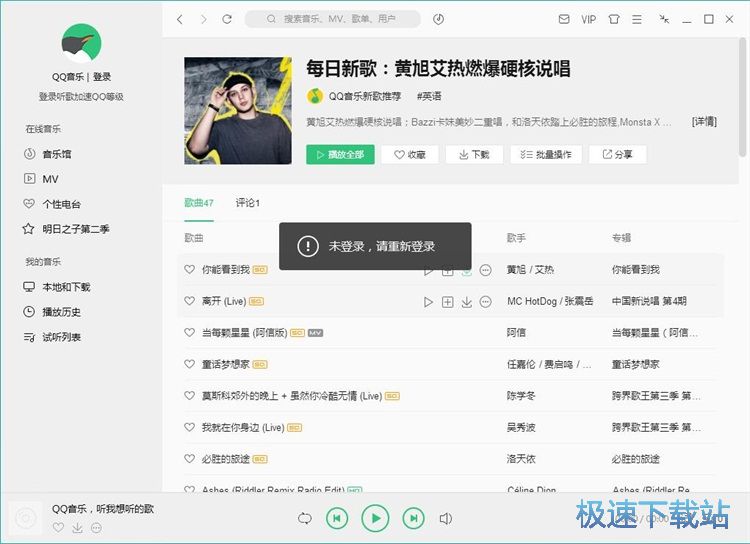Like the song 离开 (Live)

[189, 301]
